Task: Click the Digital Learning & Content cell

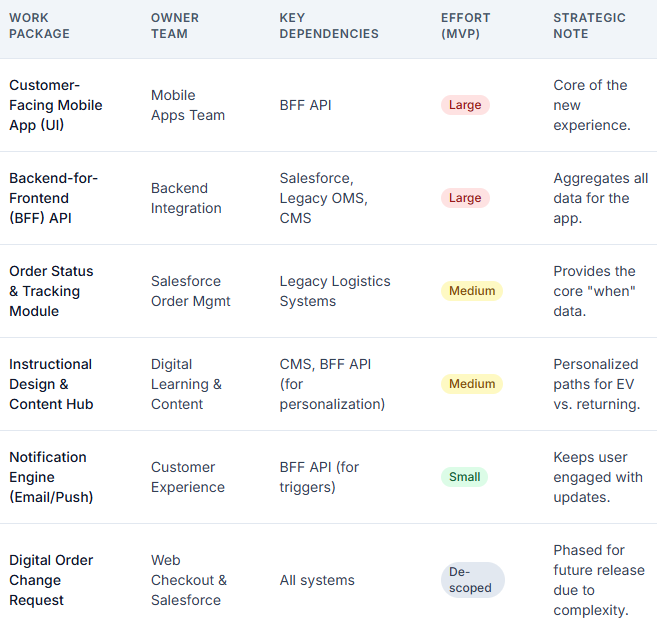Action: tap(186, 384)
